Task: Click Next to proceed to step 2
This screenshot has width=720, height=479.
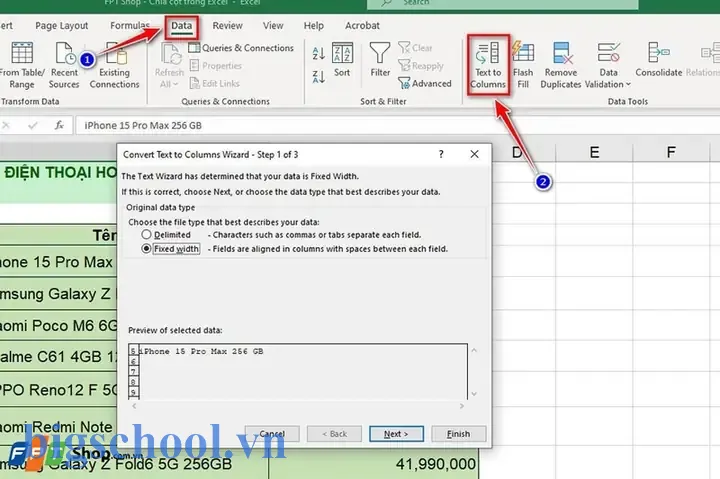Action: click(396, 434)
